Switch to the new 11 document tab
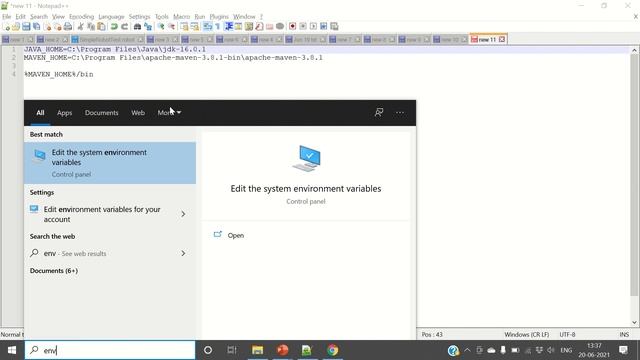The width and height of the screenshot is (640, 360). pyautogui.click(x=487, y=40)
